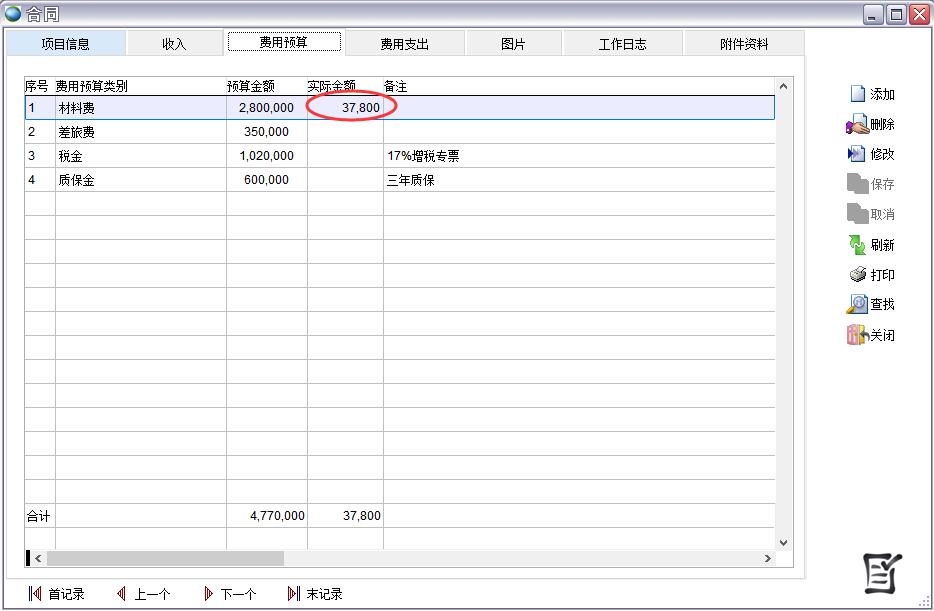Click the Close (关闭) door icon
The image size is (934, 611).
857,335
